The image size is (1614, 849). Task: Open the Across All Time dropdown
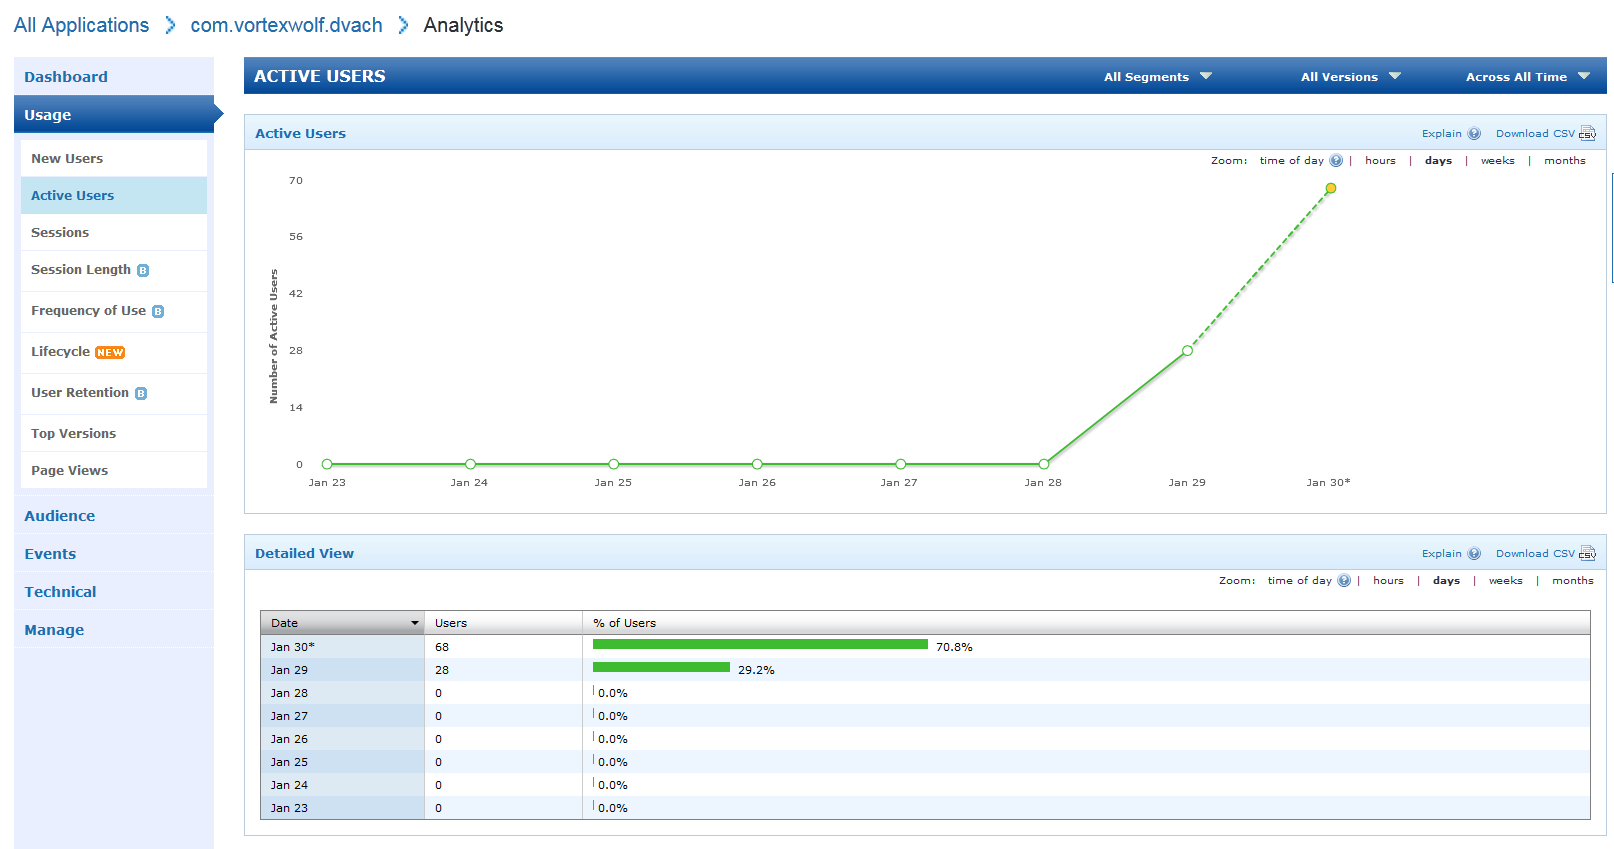coord(1527,77)
